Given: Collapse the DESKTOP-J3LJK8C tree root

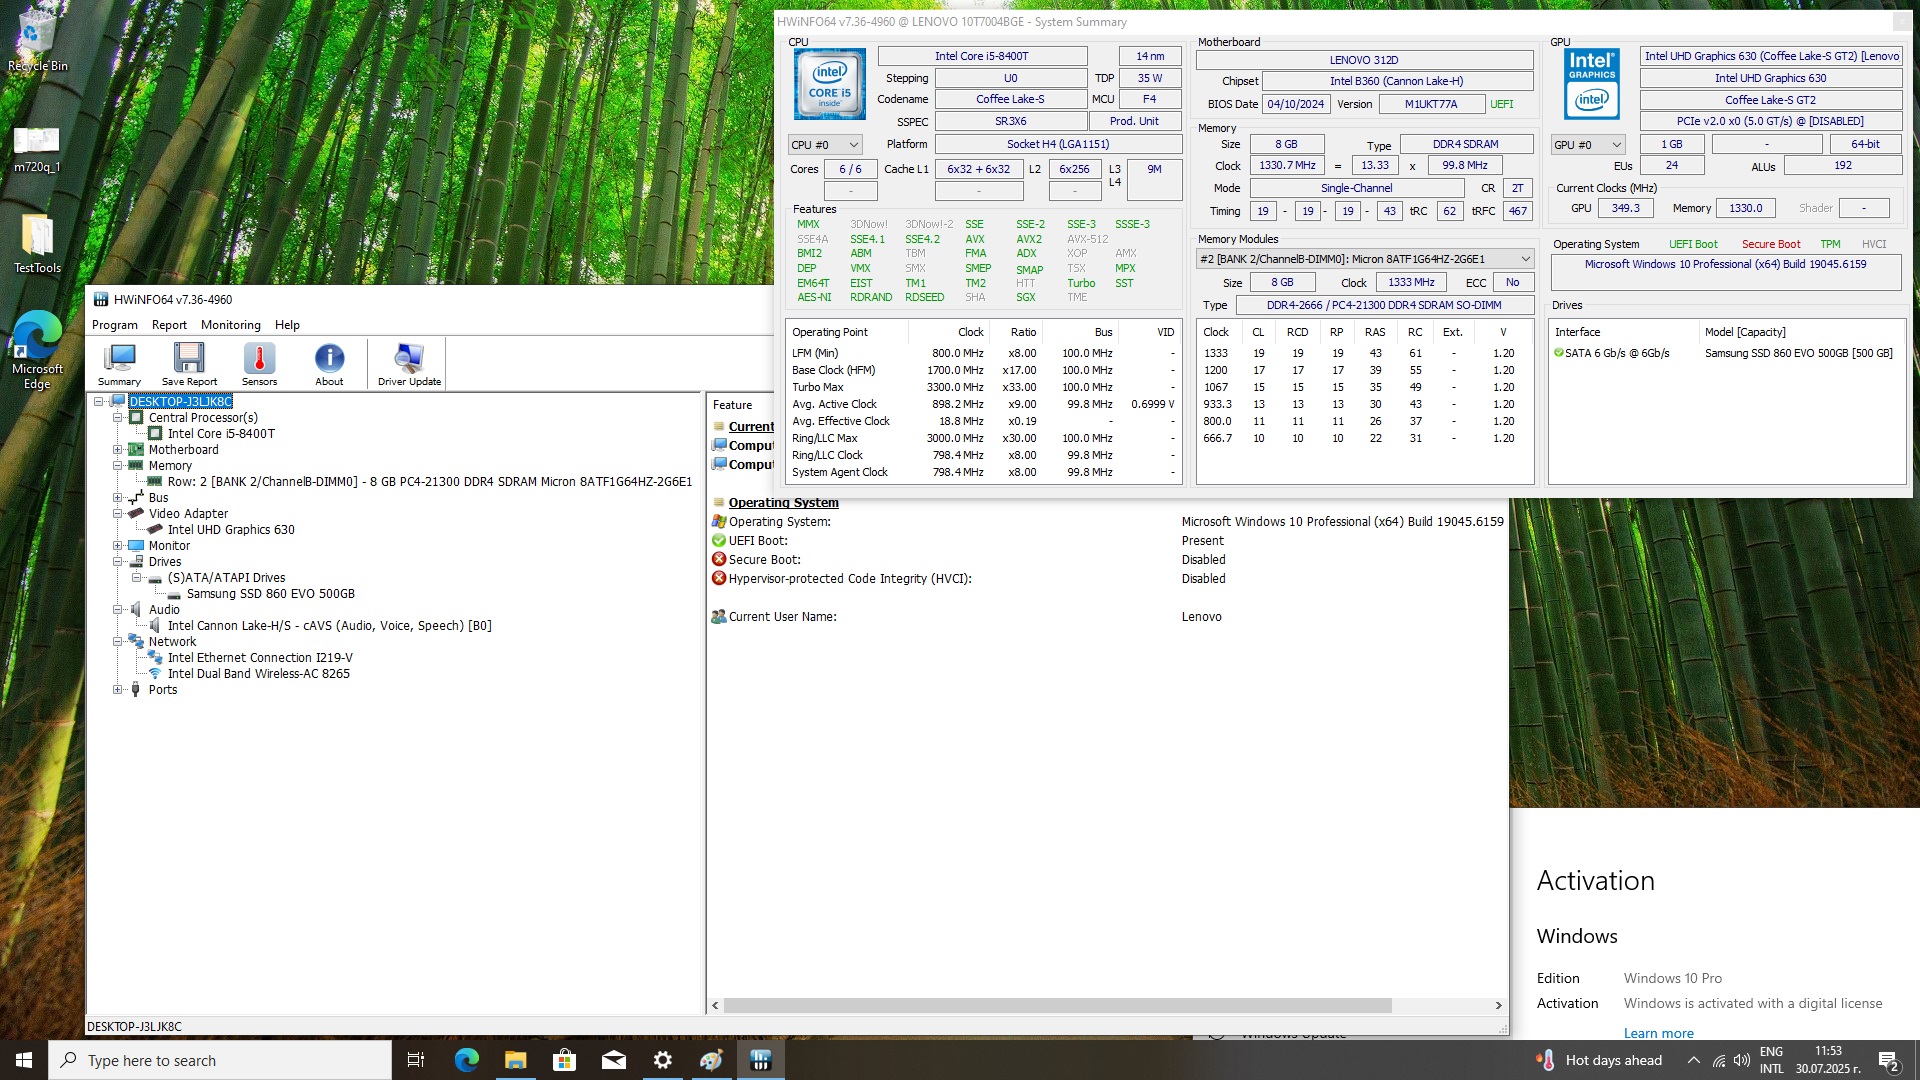Looking at the screenshot, I should pyautogui.click(x=99, y=402).
